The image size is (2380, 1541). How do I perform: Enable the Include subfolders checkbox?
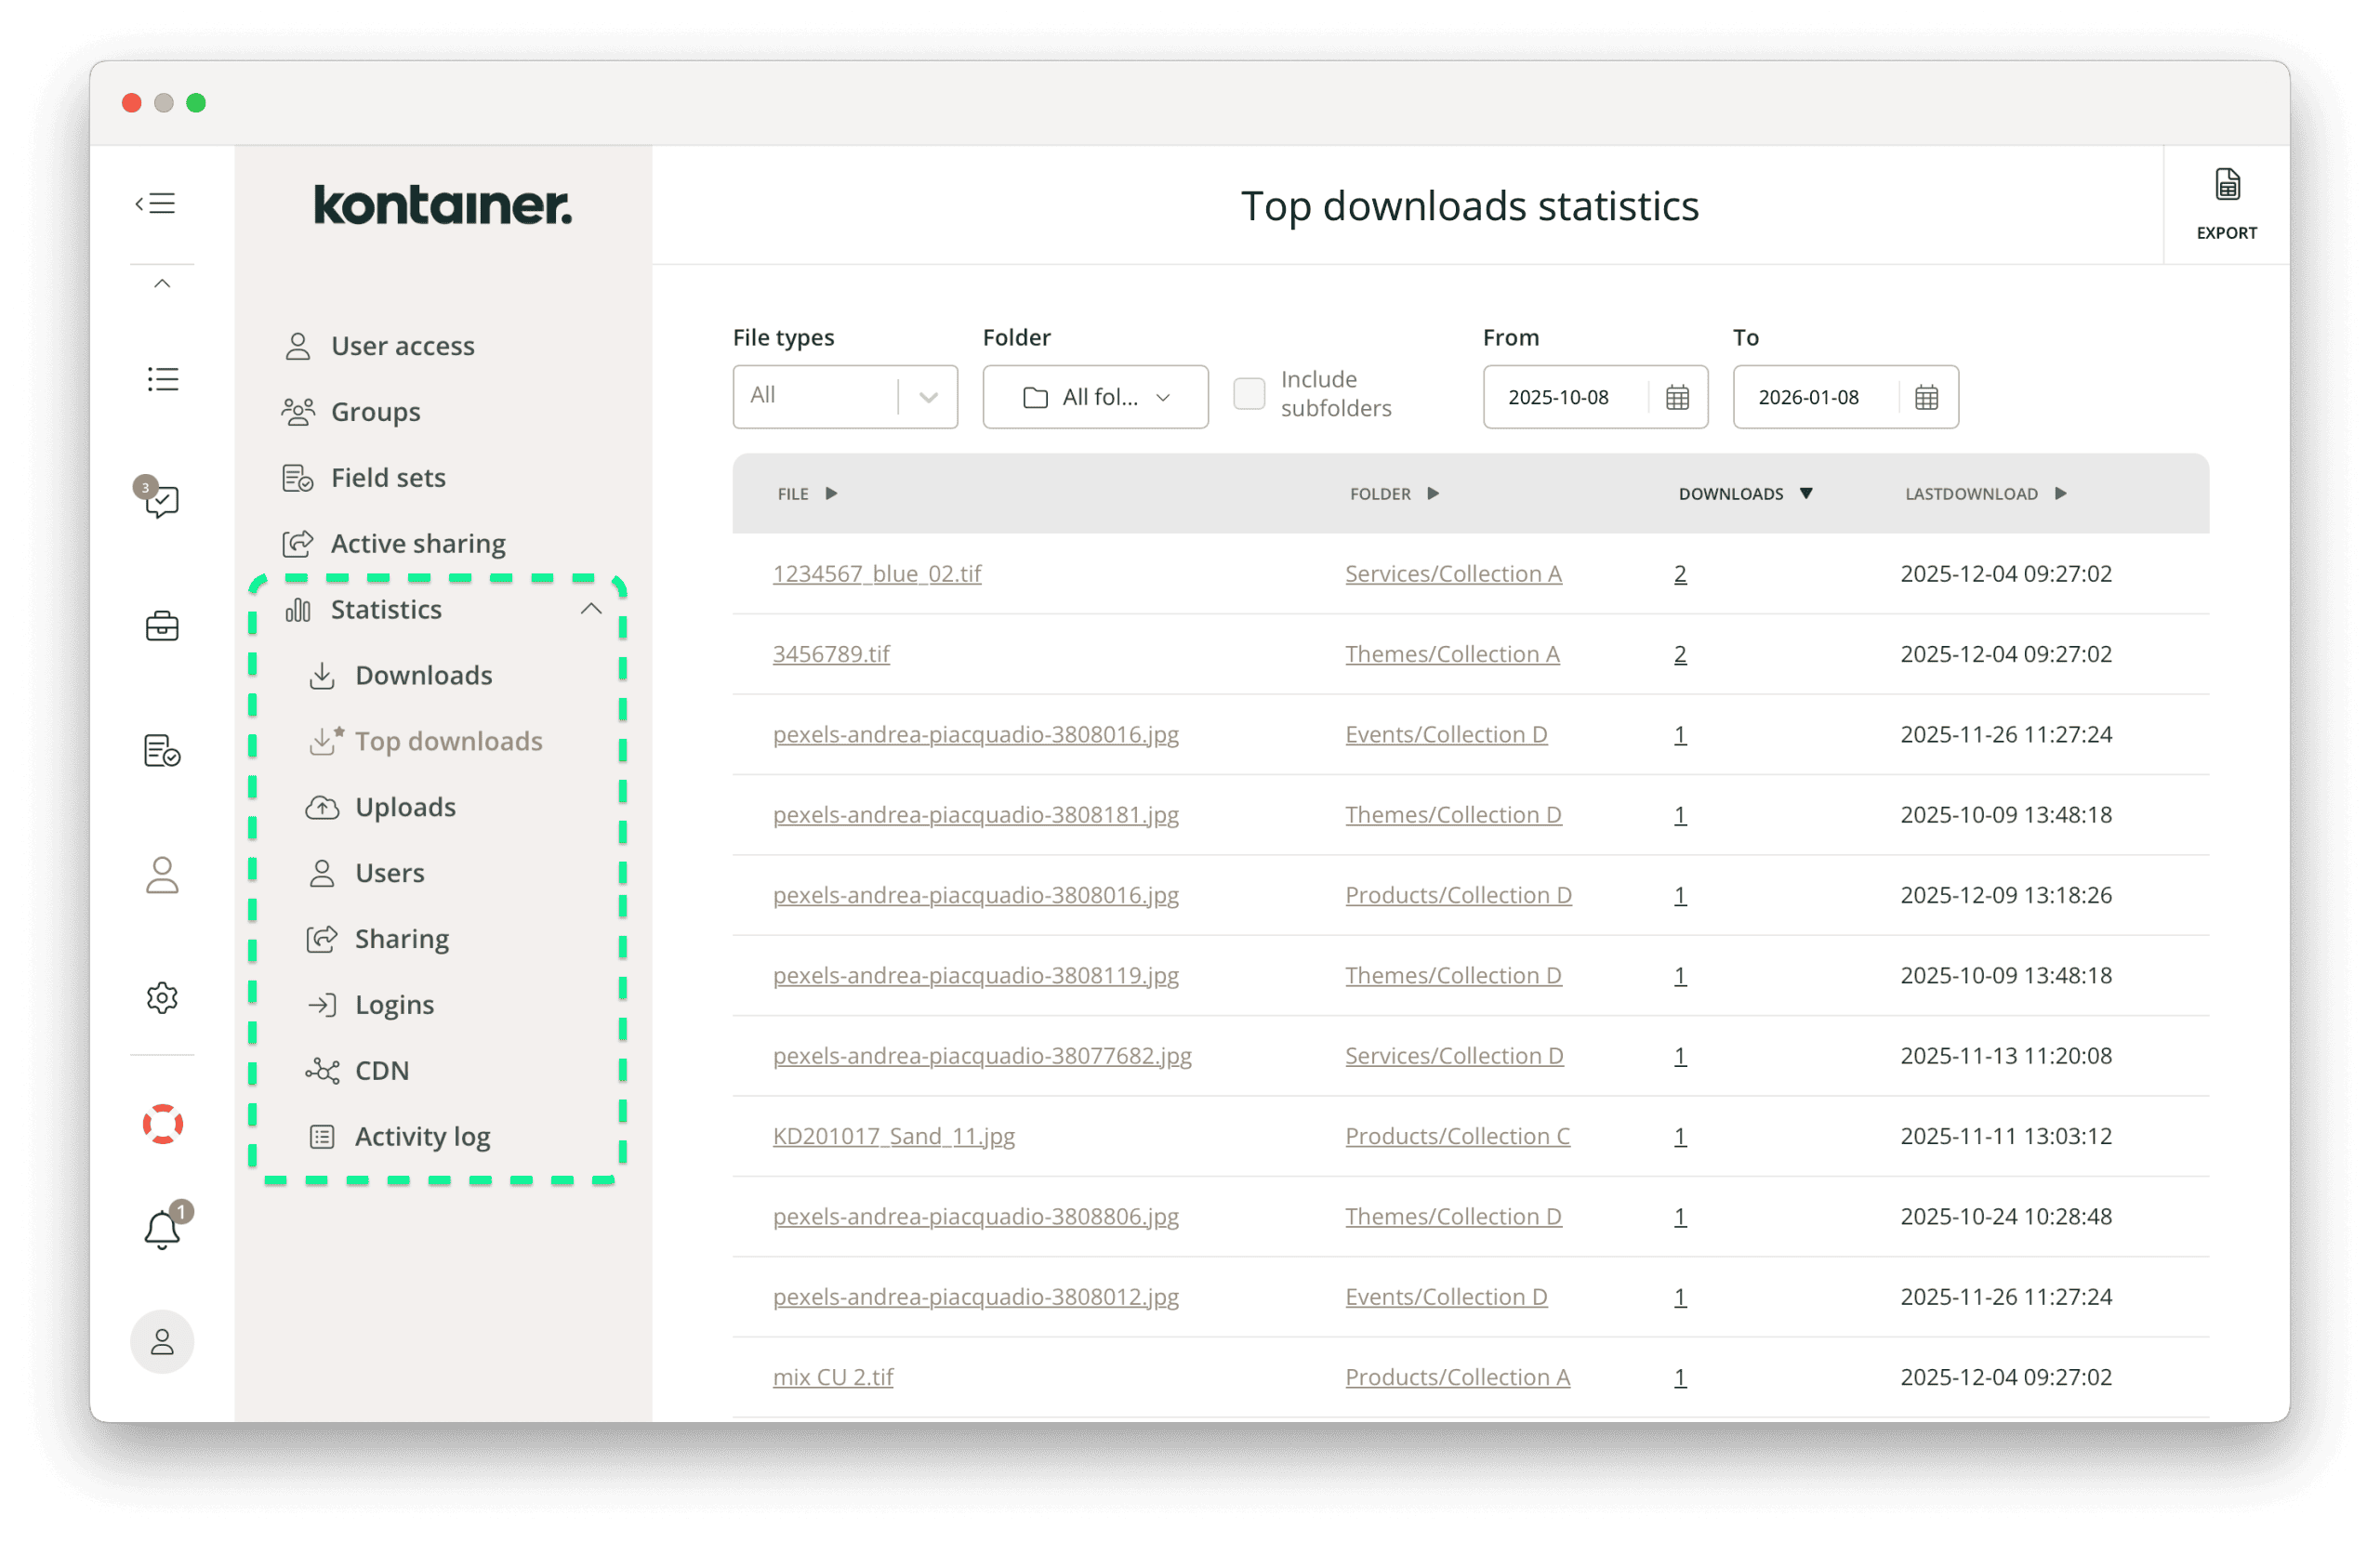click(1249, 394)
